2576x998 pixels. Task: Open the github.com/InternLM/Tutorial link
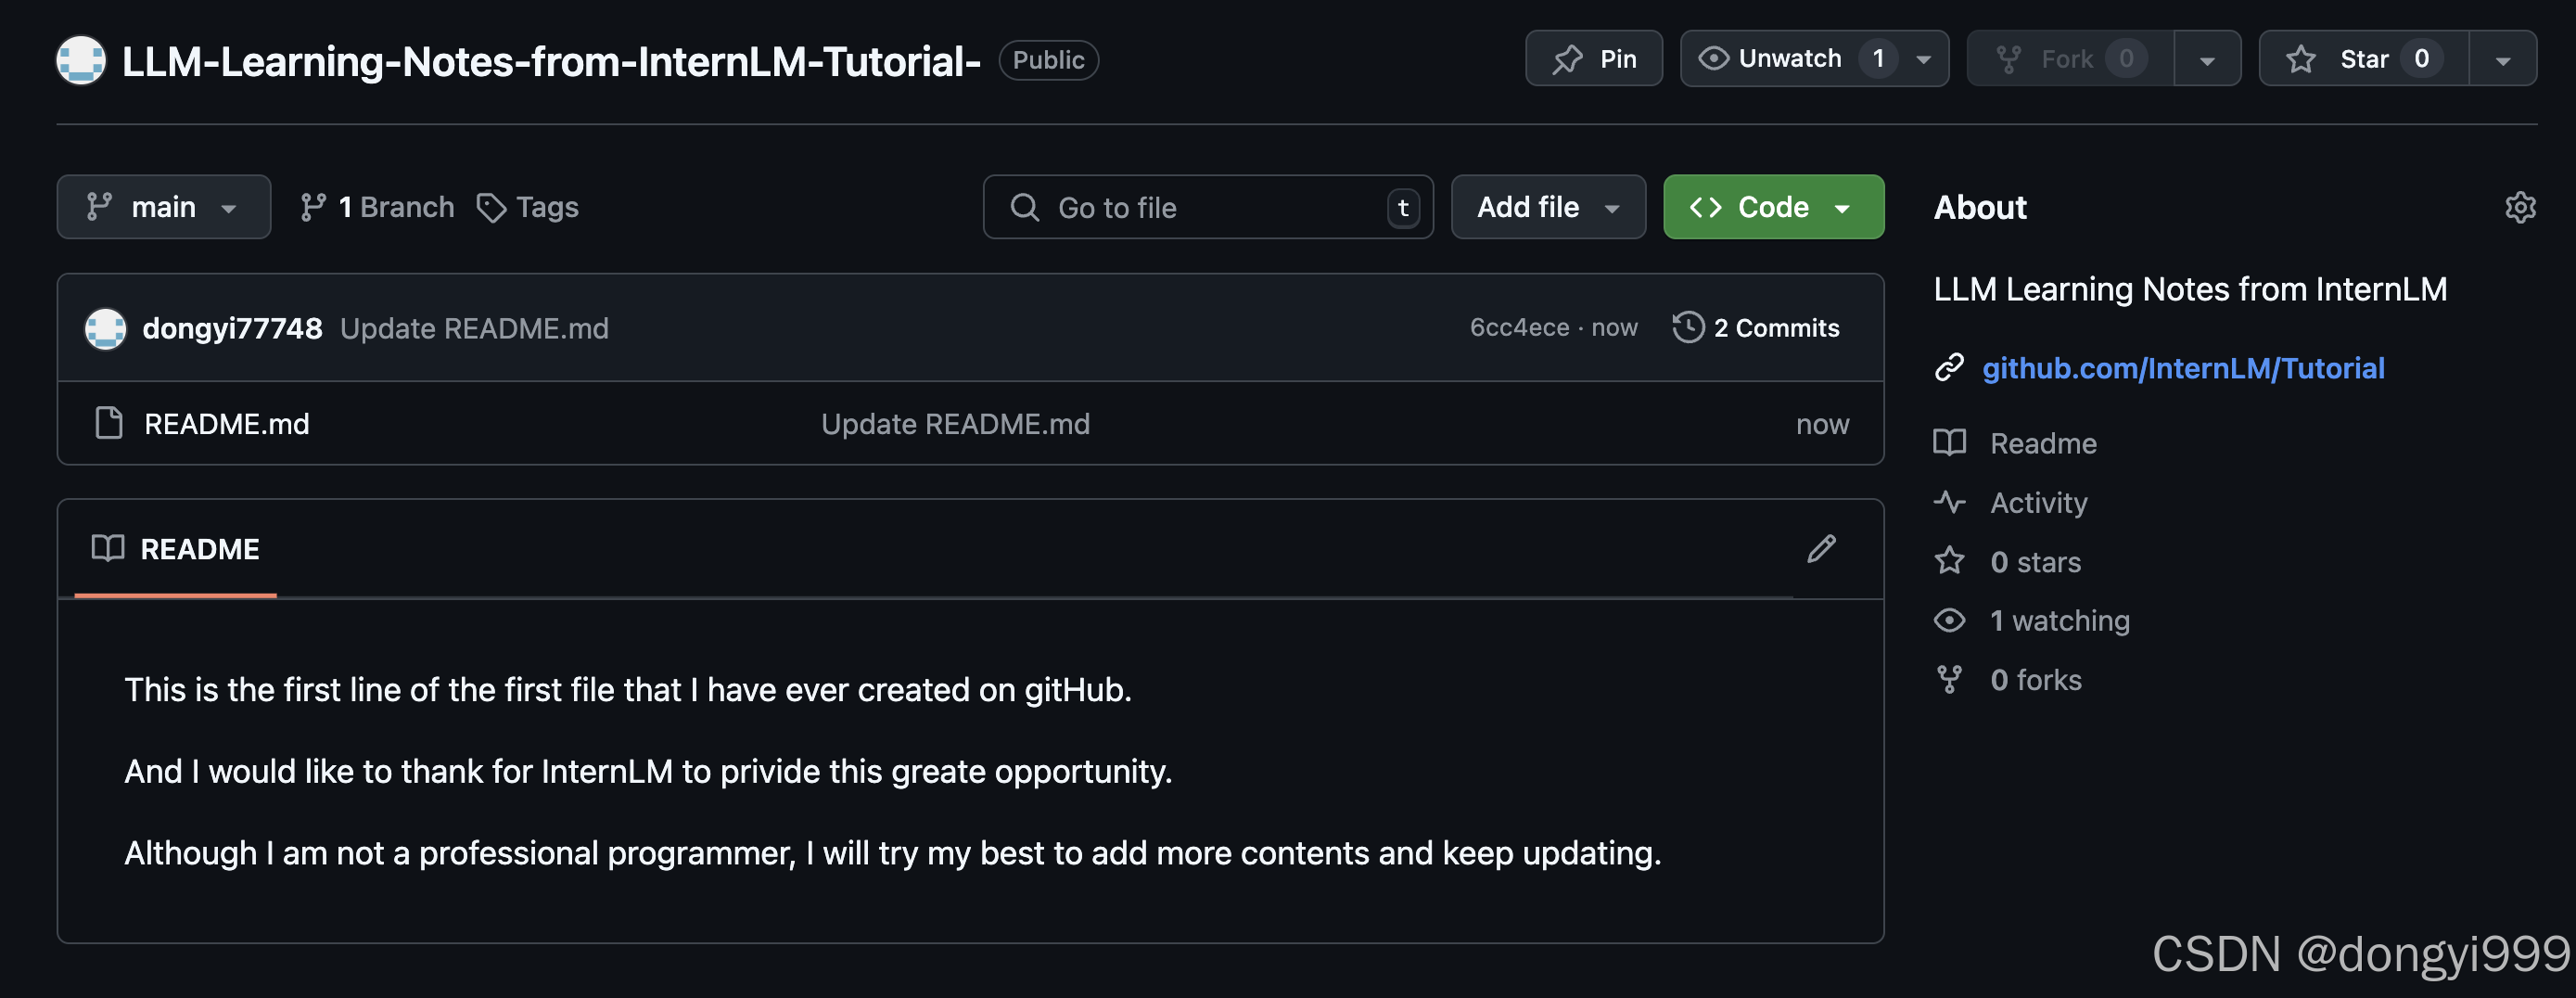click(2183, 368)
